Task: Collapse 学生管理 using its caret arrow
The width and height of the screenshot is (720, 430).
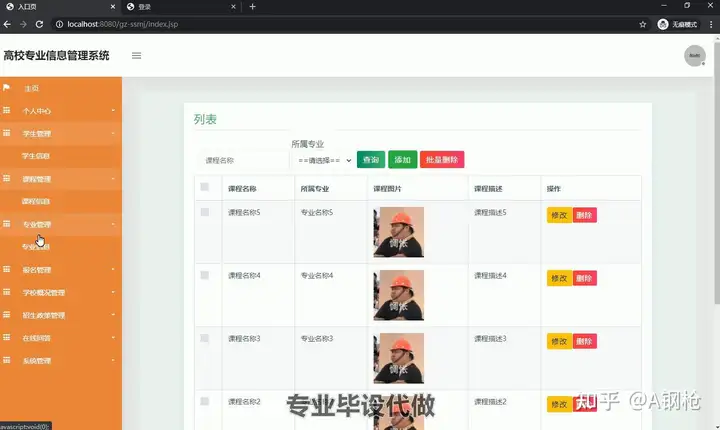Action: pos(113,133)
